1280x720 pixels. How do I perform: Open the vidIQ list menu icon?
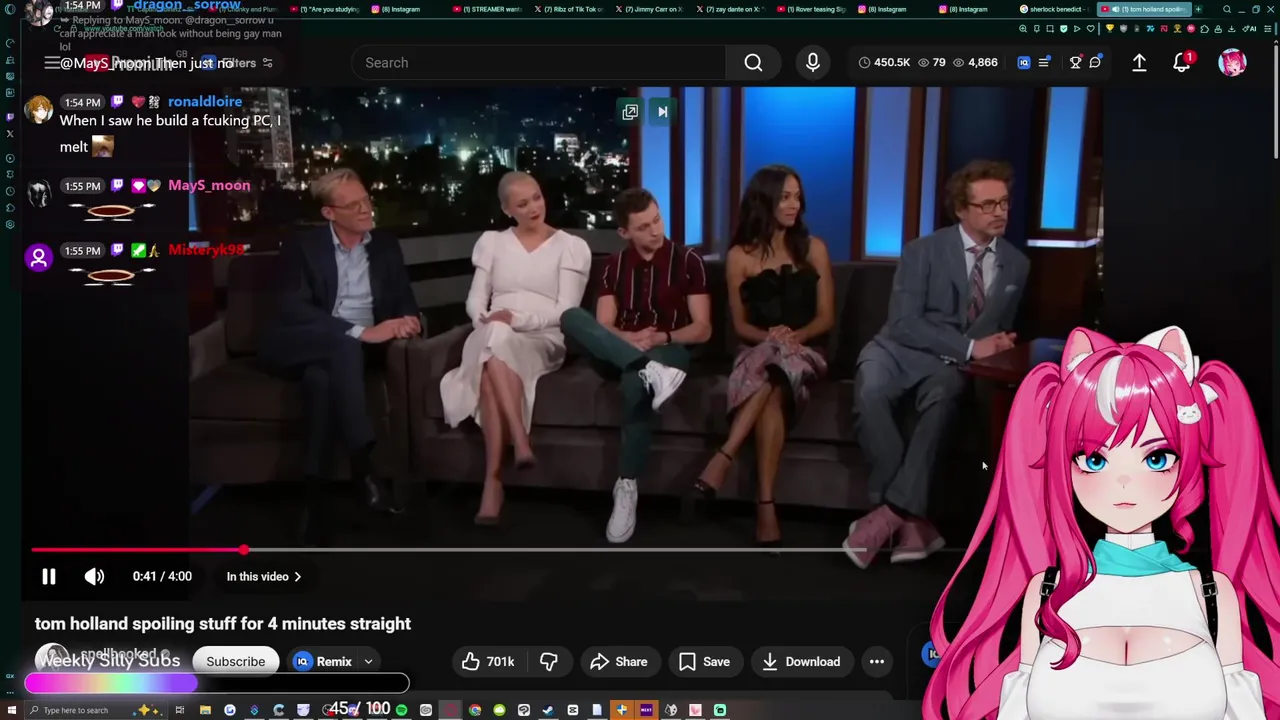(1044, 63)
